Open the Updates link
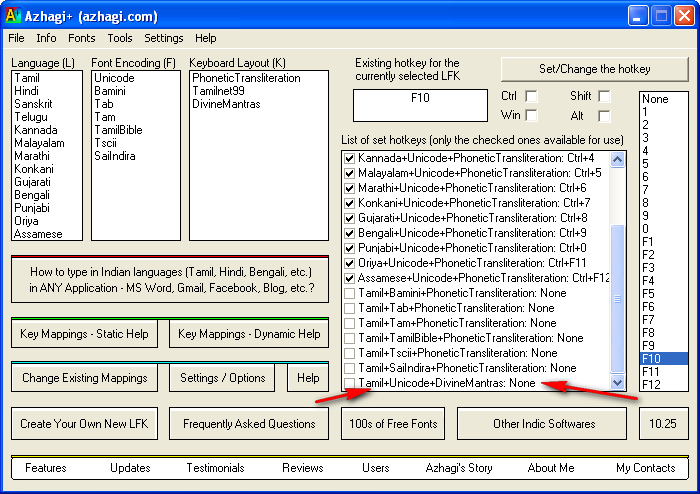Image resolution: width=700 pixels, height=494 pixels. coord(130,468)
